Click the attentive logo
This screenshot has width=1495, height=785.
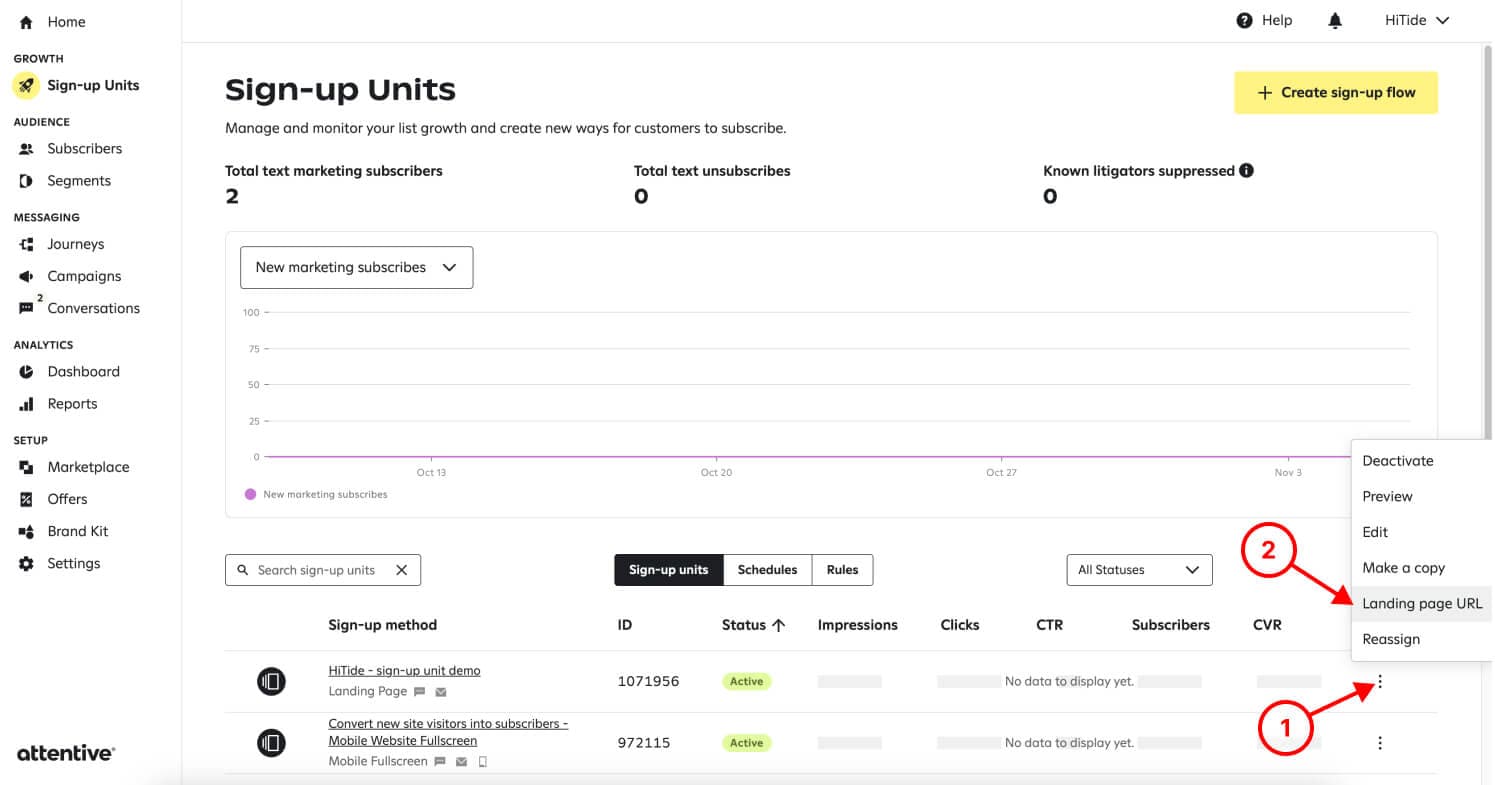[66, 753]
